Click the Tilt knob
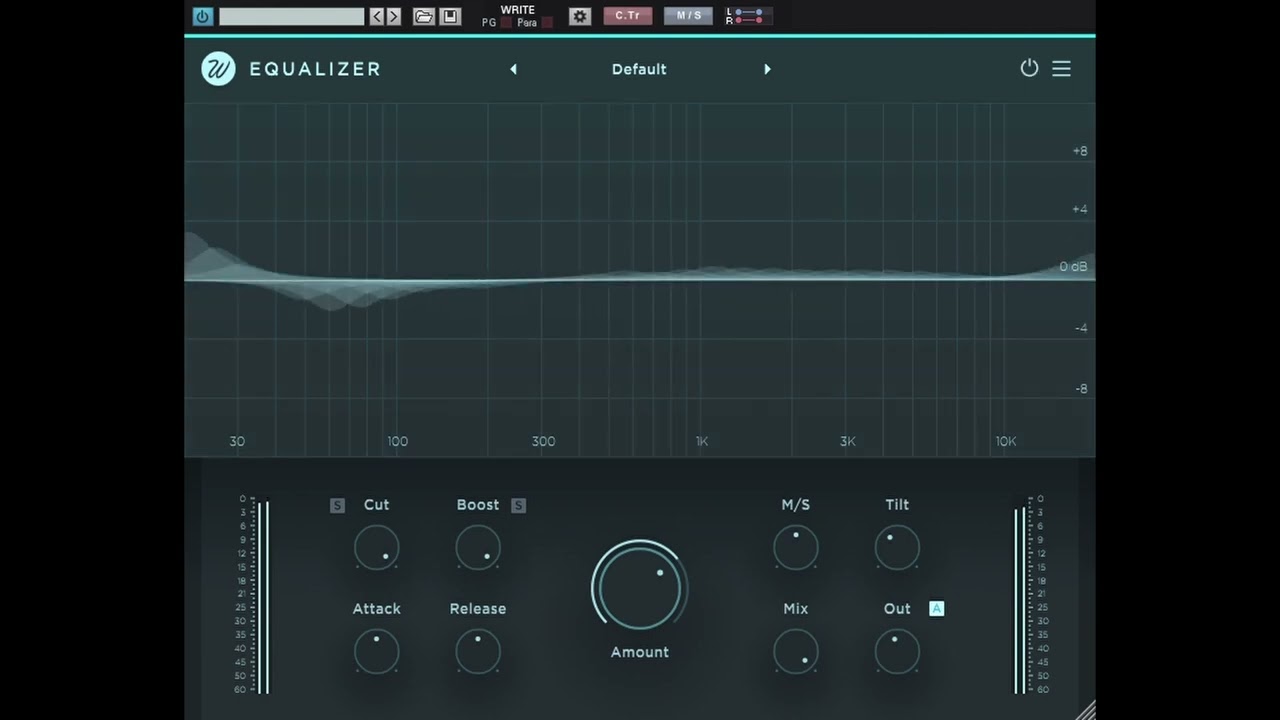 tap(897, 548)
